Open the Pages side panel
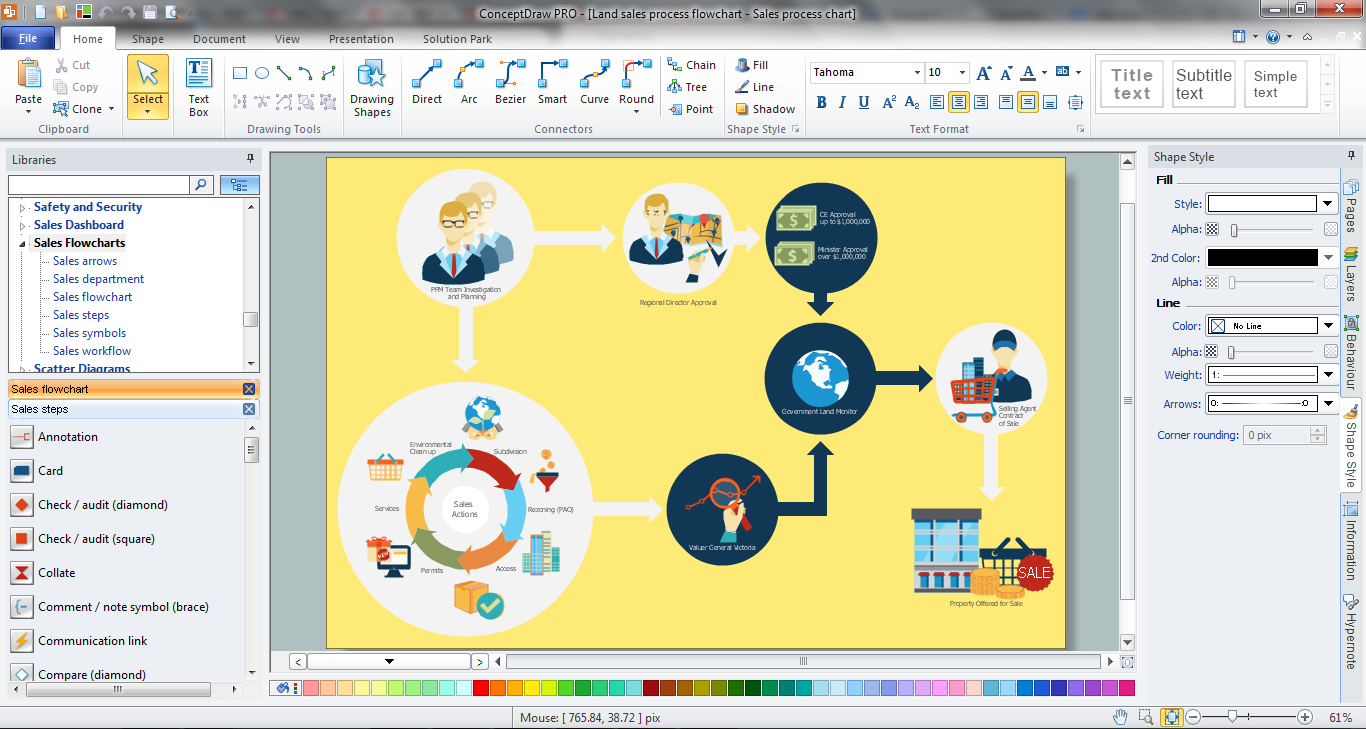 pyautogui.click(x=1351, y=205)
